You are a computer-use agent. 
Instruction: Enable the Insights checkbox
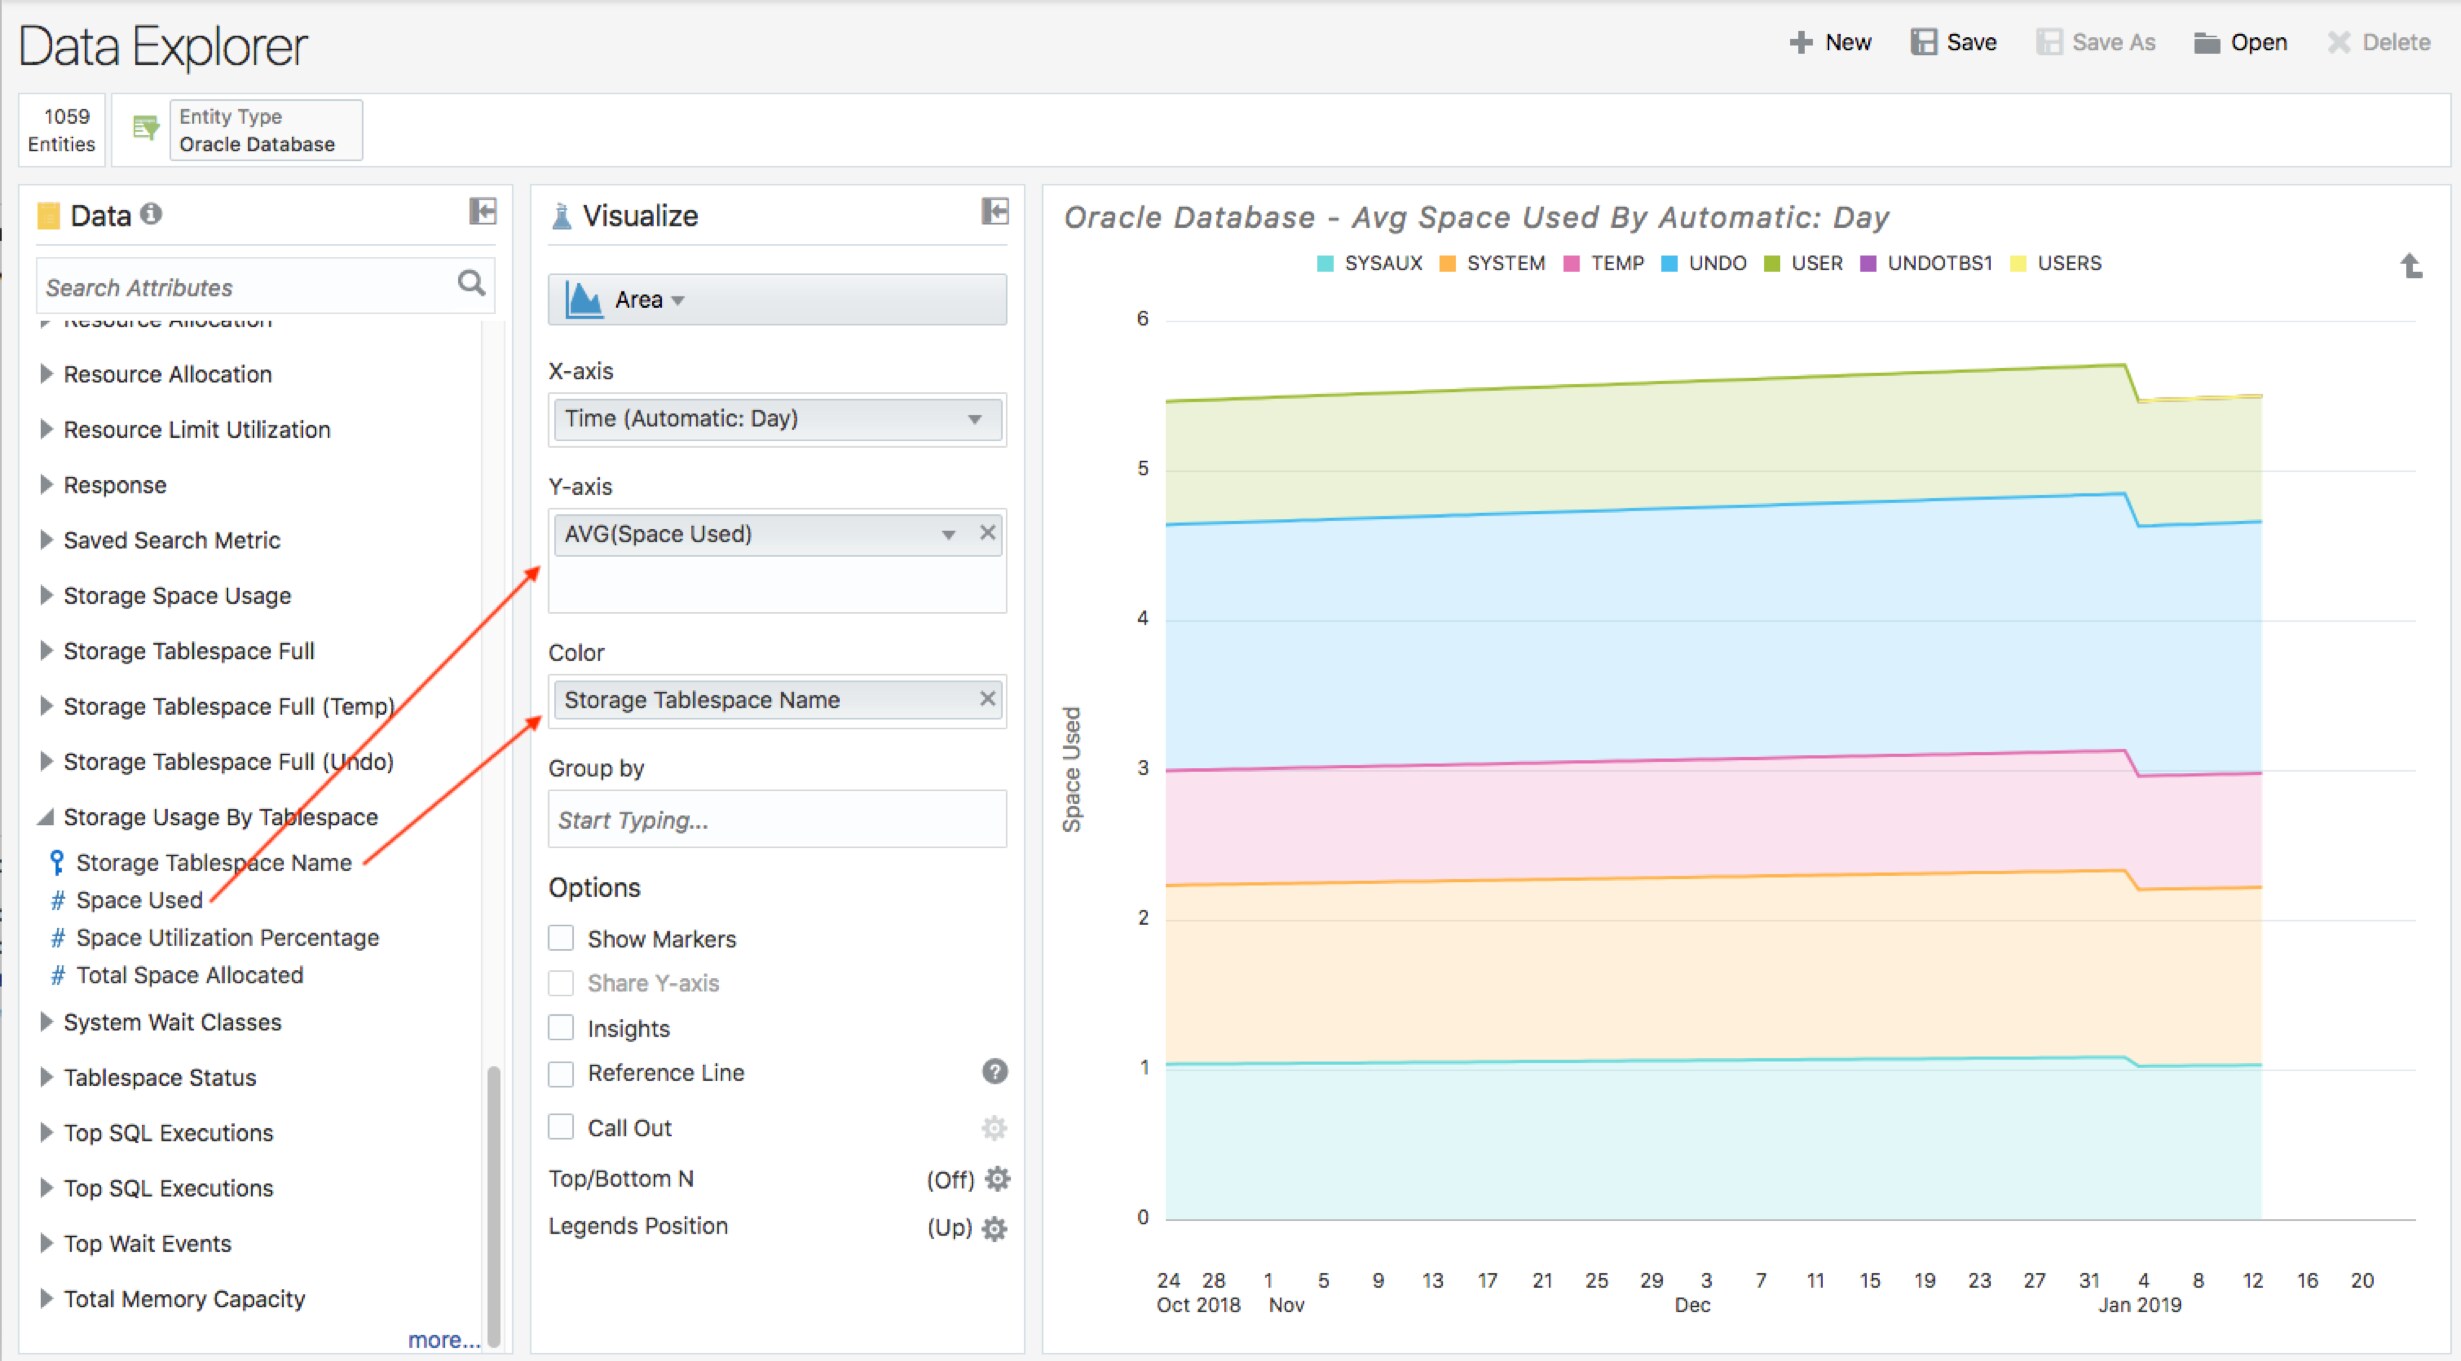coord(561,1028)
